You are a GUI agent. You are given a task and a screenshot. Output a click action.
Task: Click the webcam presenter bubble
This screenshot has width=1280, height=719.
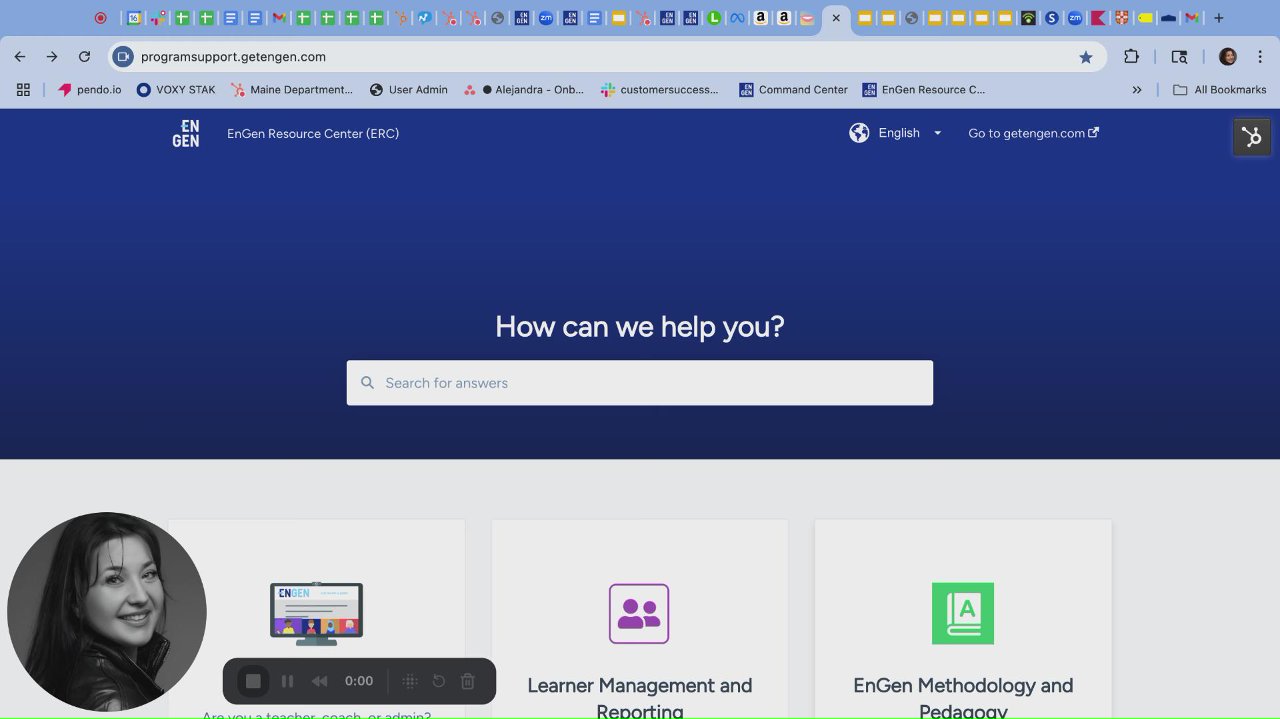click(107, 612)
